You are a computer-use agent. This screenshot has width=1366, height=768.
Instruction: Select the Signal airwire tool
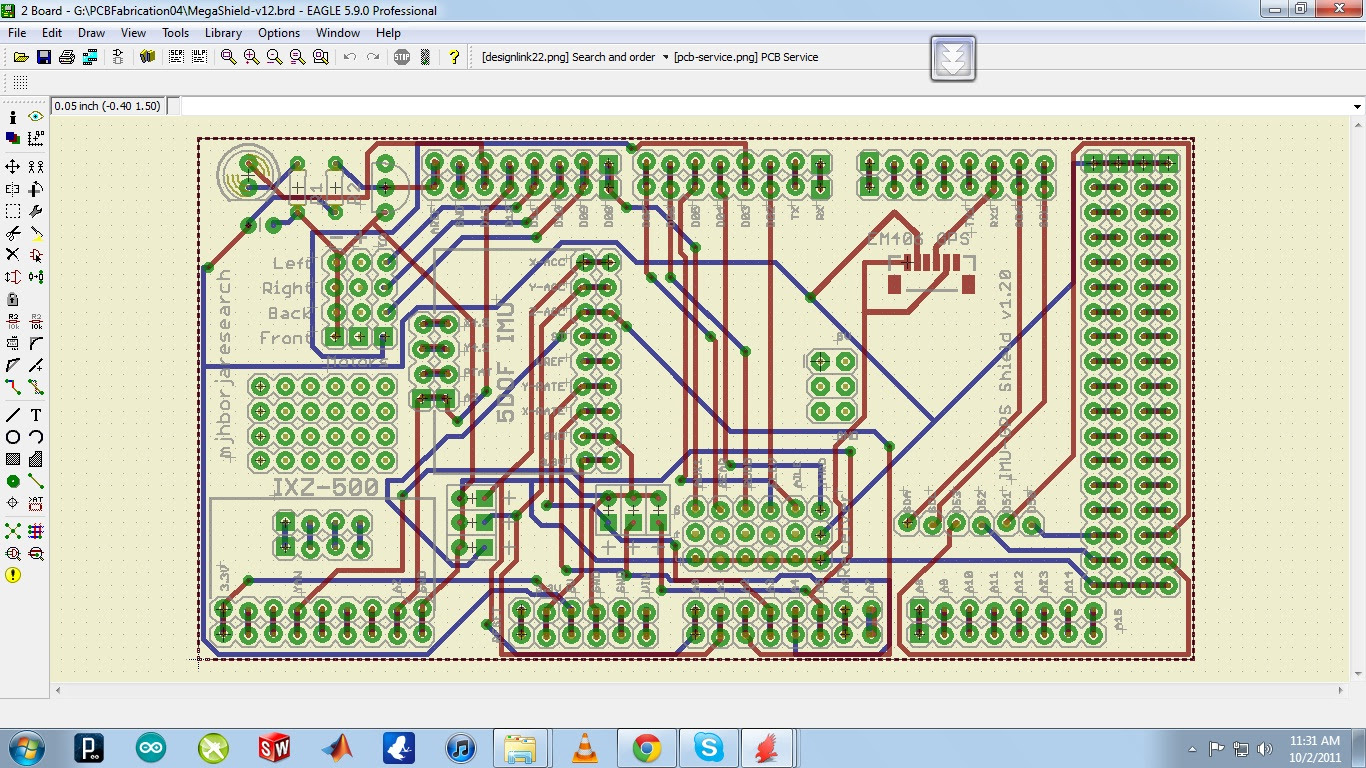coord(36,481)
